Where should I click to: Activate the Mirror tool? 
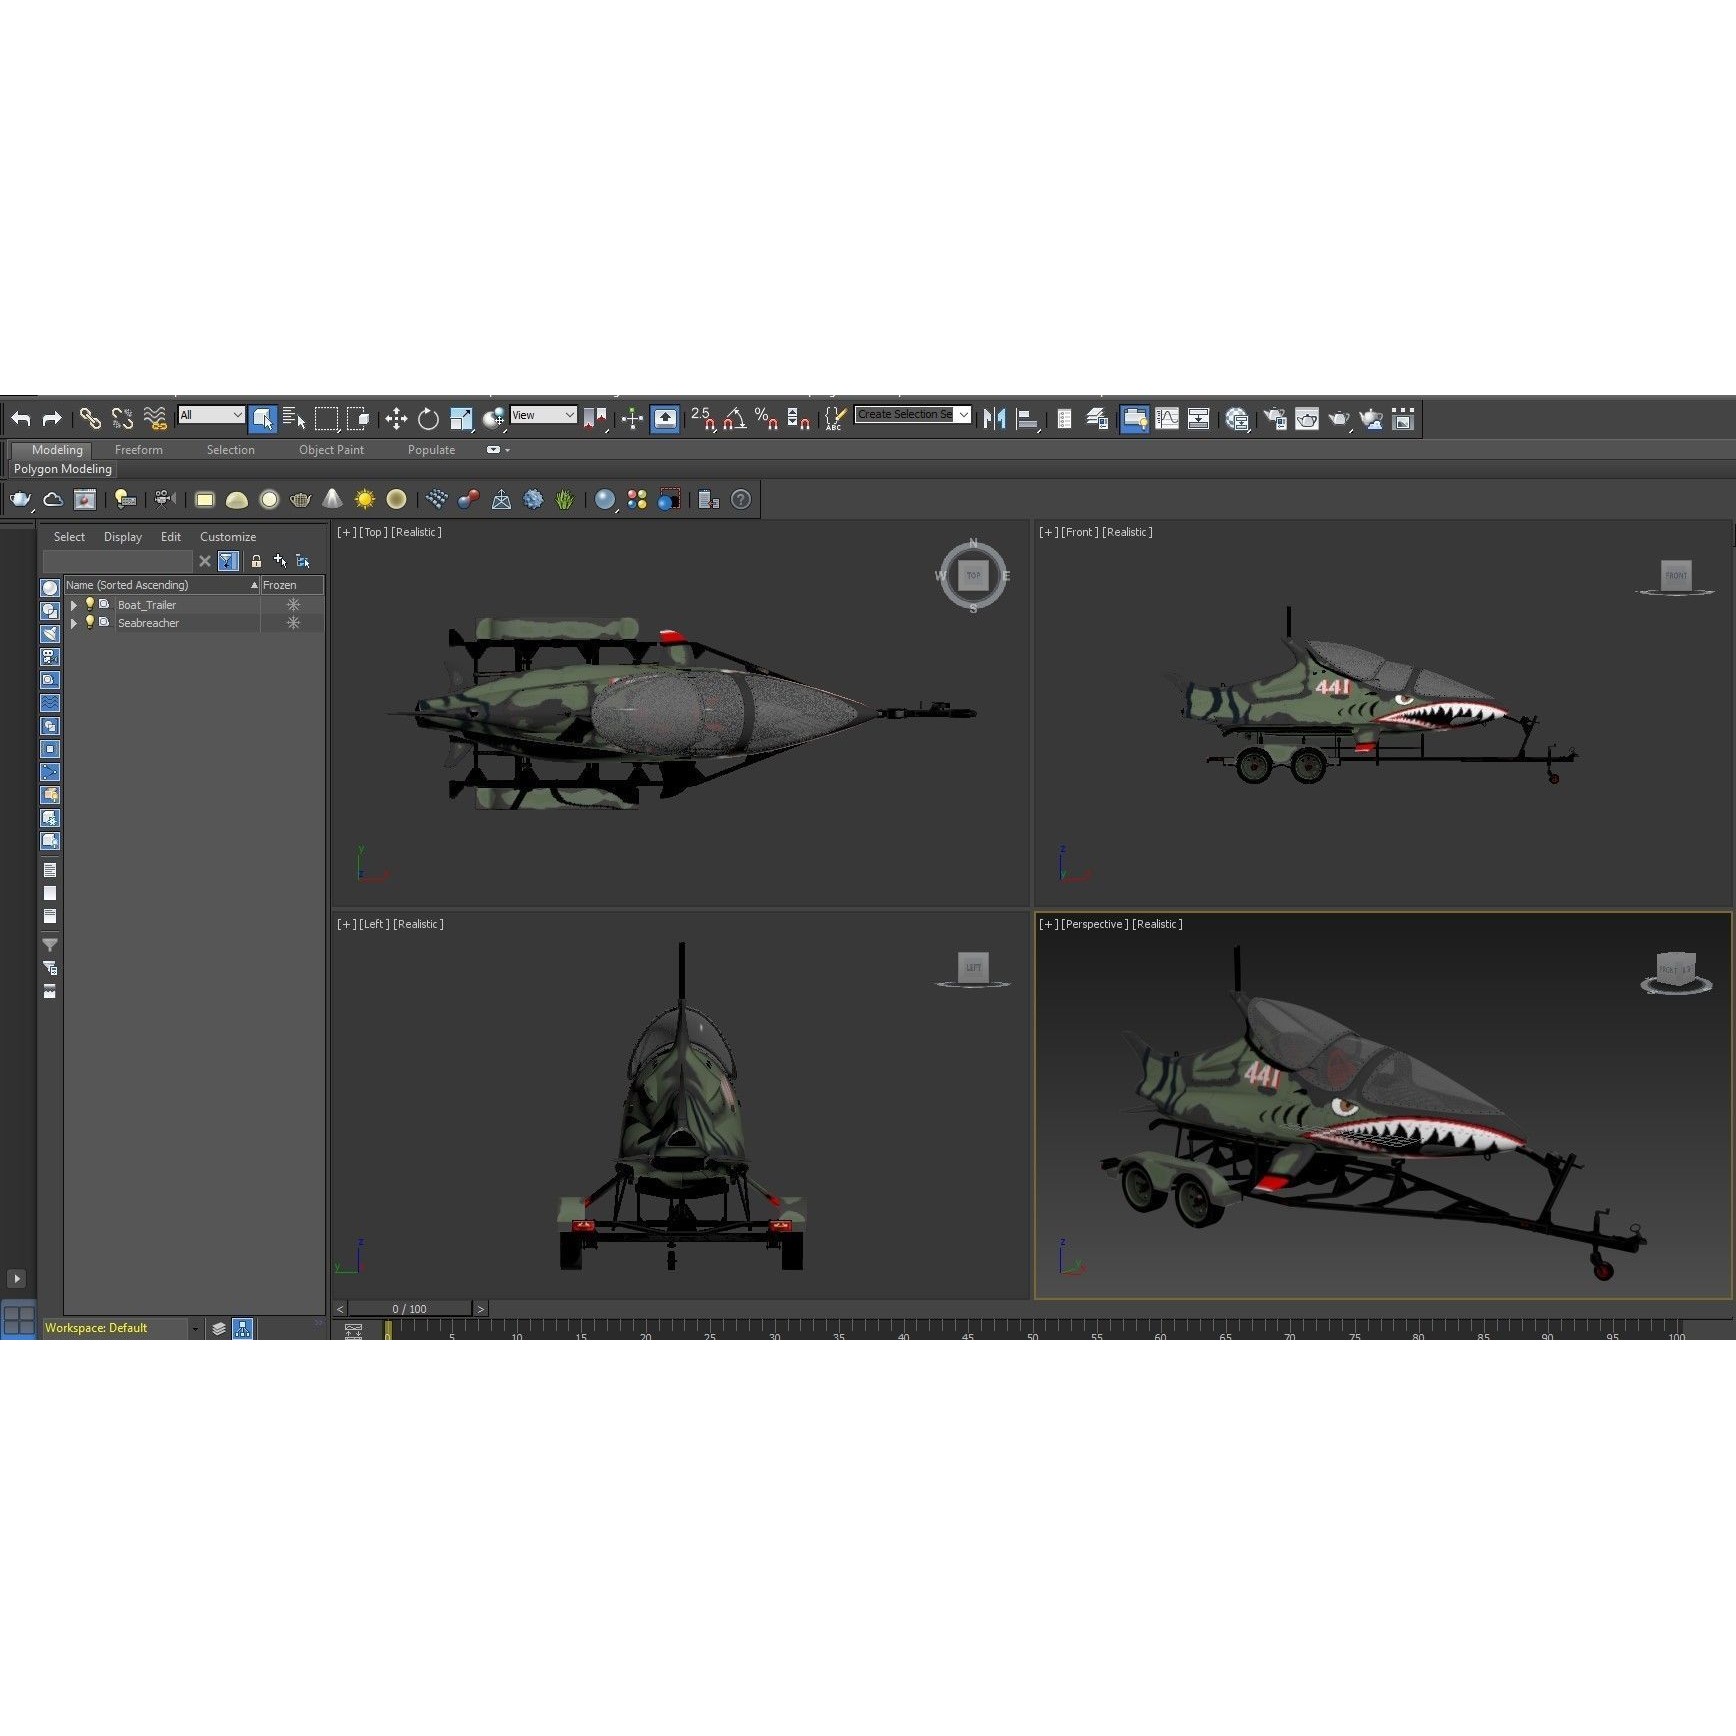[x=995, y=419]
